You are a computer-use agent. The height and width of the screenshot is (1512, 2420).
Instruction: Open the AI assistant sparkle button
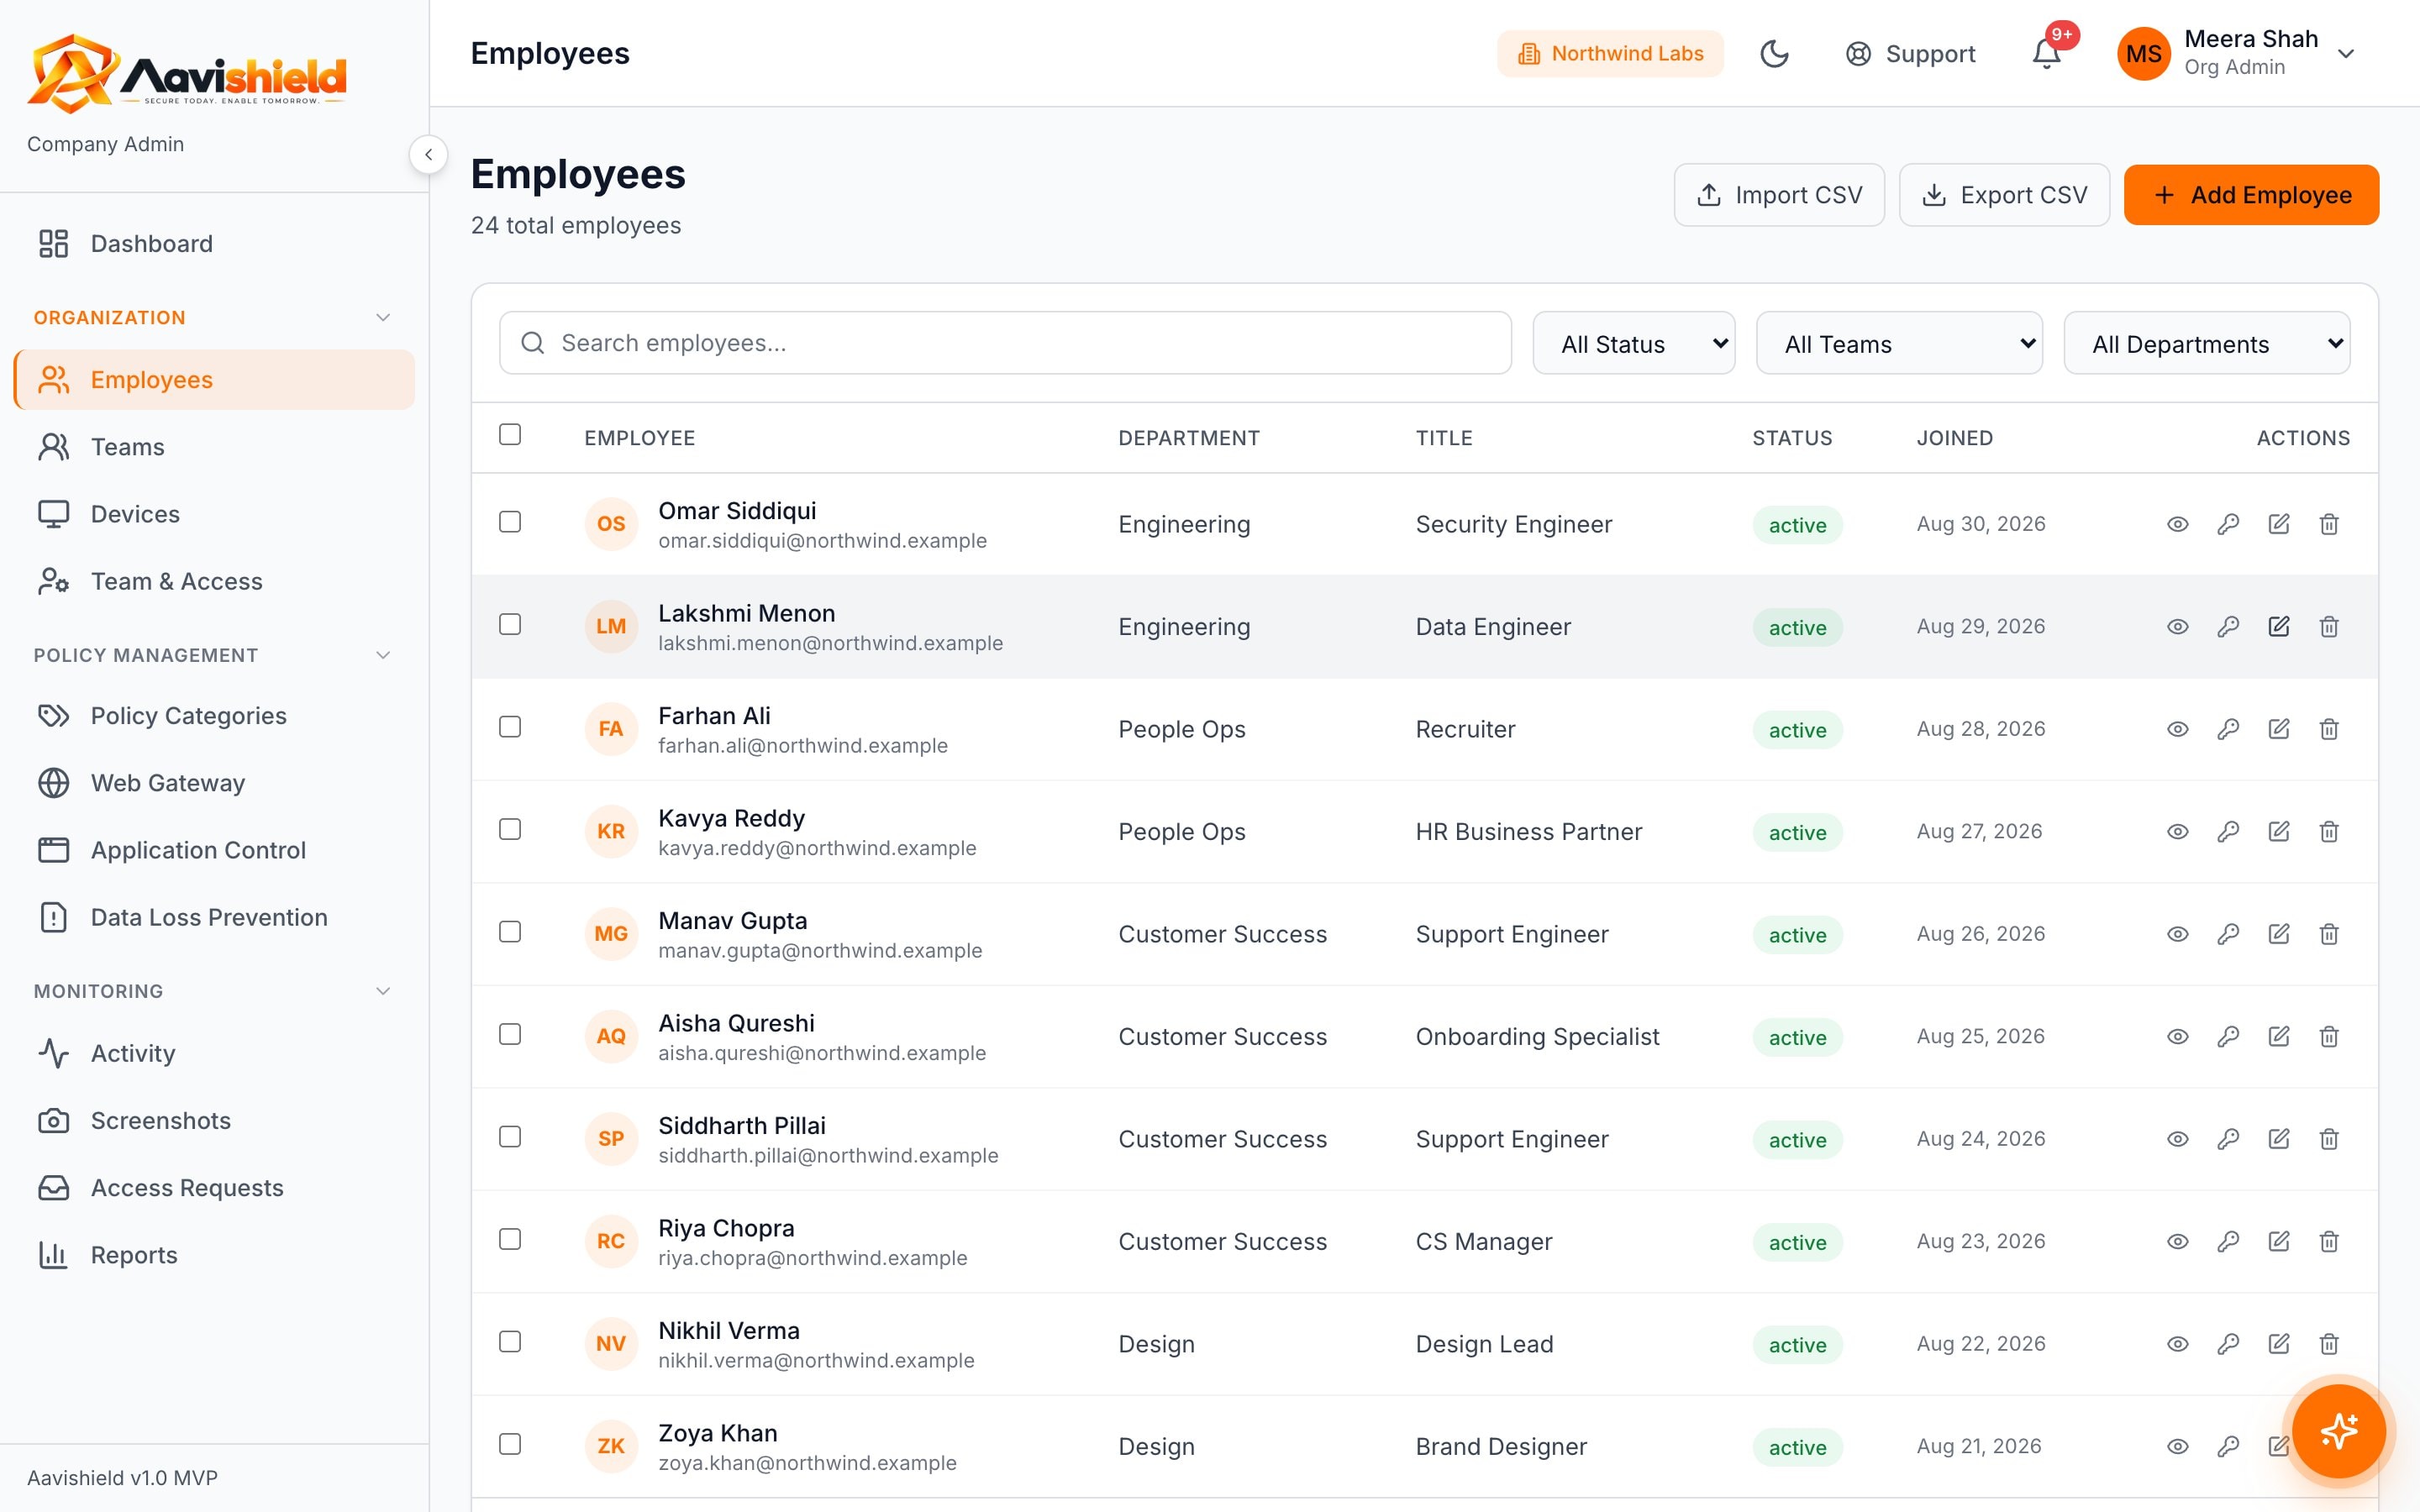point(2338,1431)
